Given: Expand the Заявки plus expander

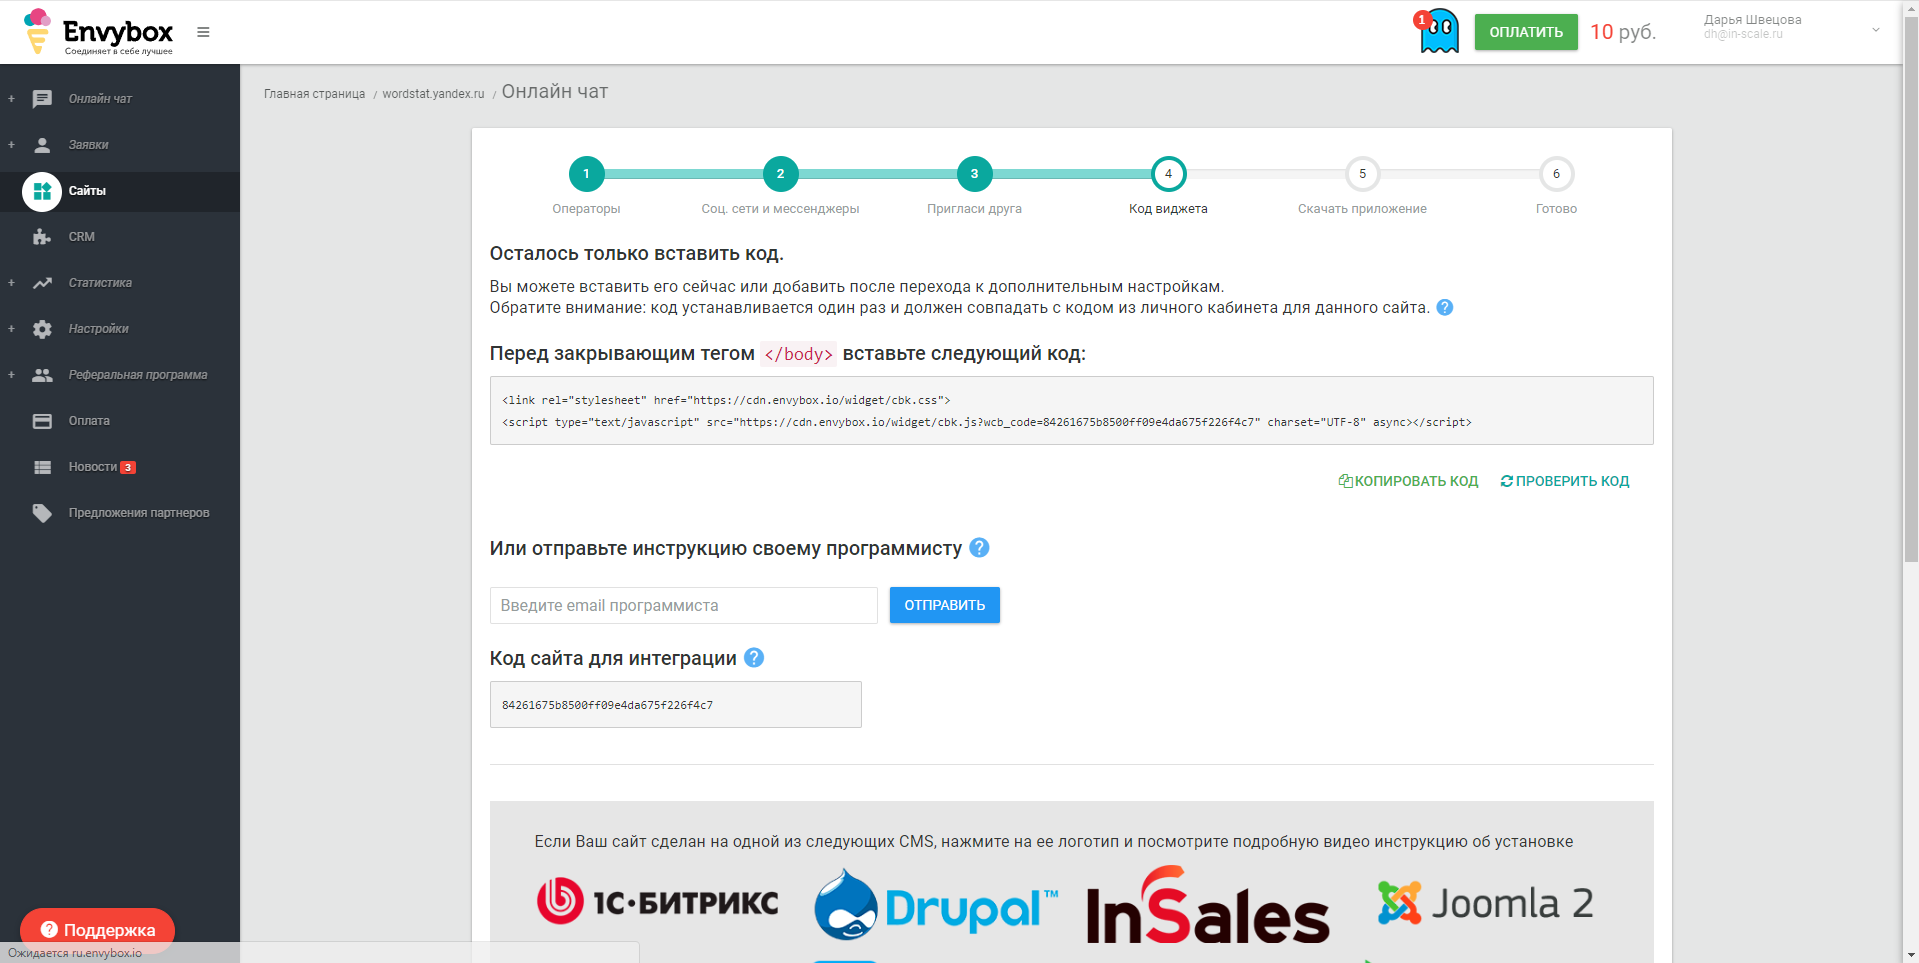Looking at the screenshot, I should (11, 145).
